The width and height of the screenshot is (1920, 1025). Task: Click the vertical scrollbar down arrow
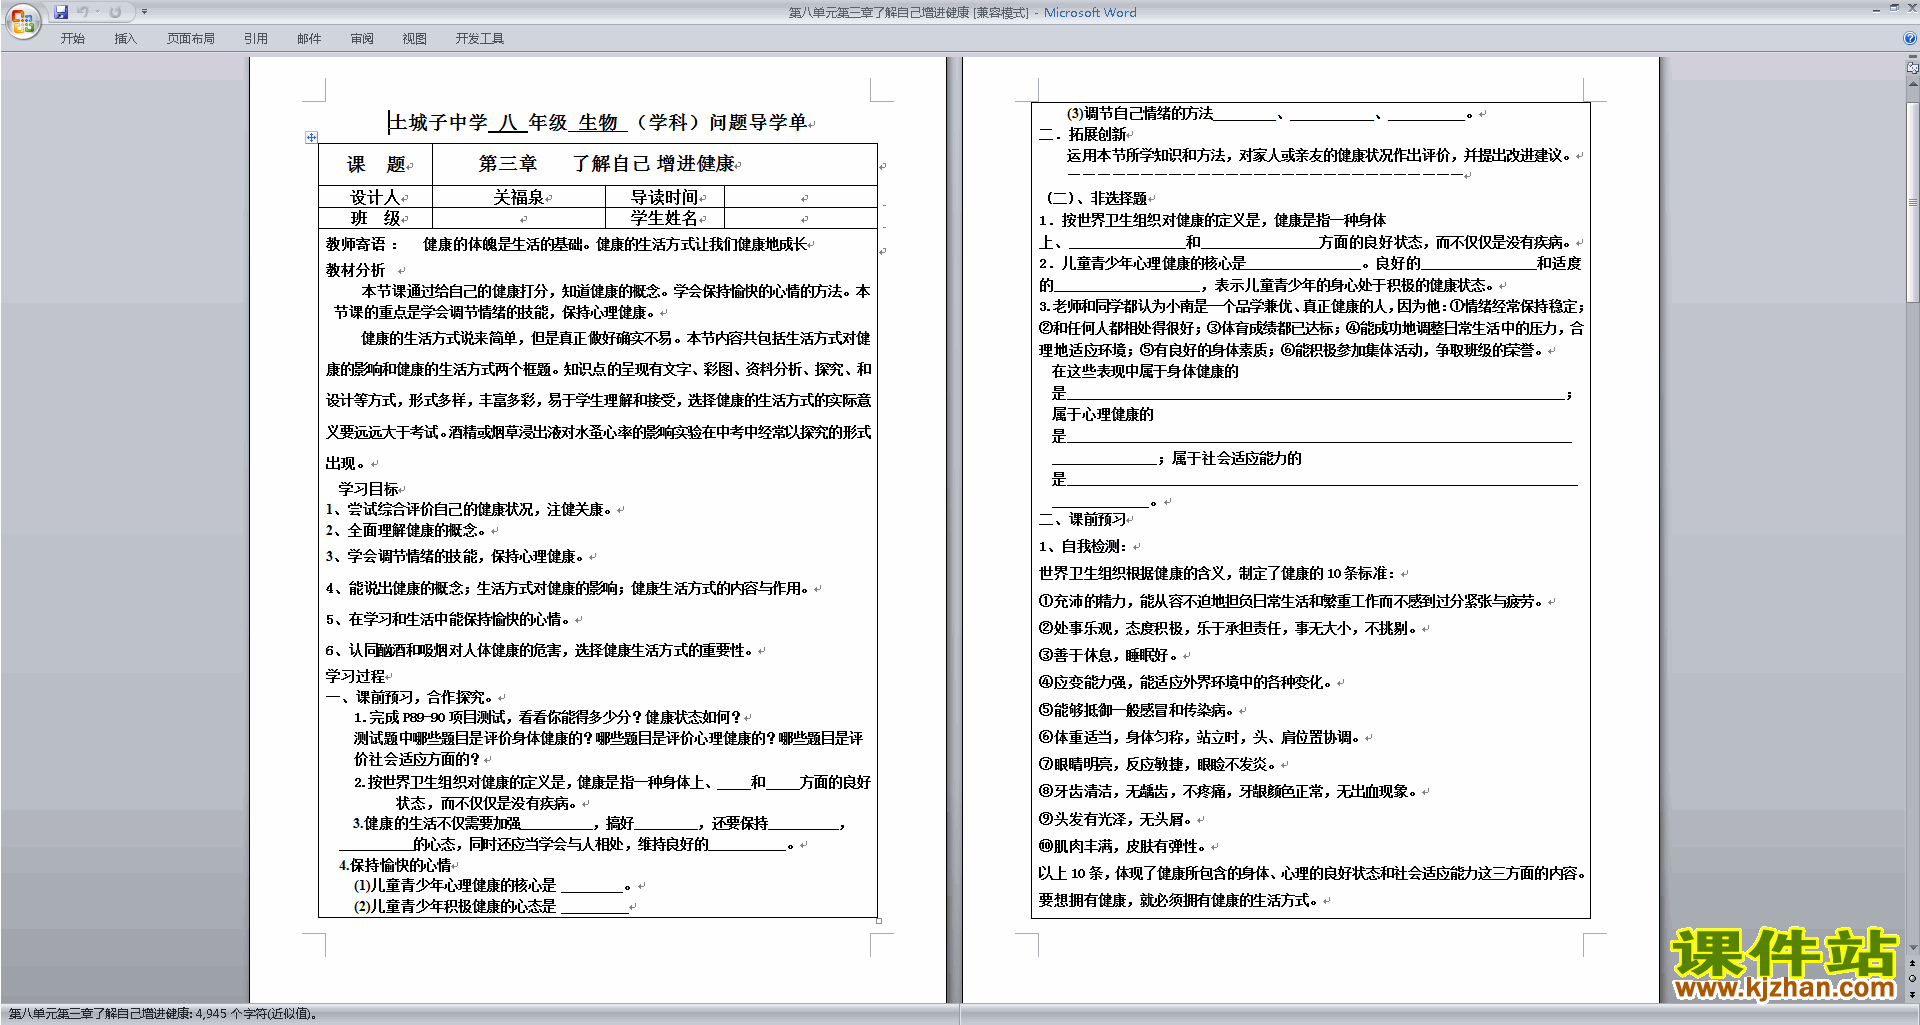1913,948
